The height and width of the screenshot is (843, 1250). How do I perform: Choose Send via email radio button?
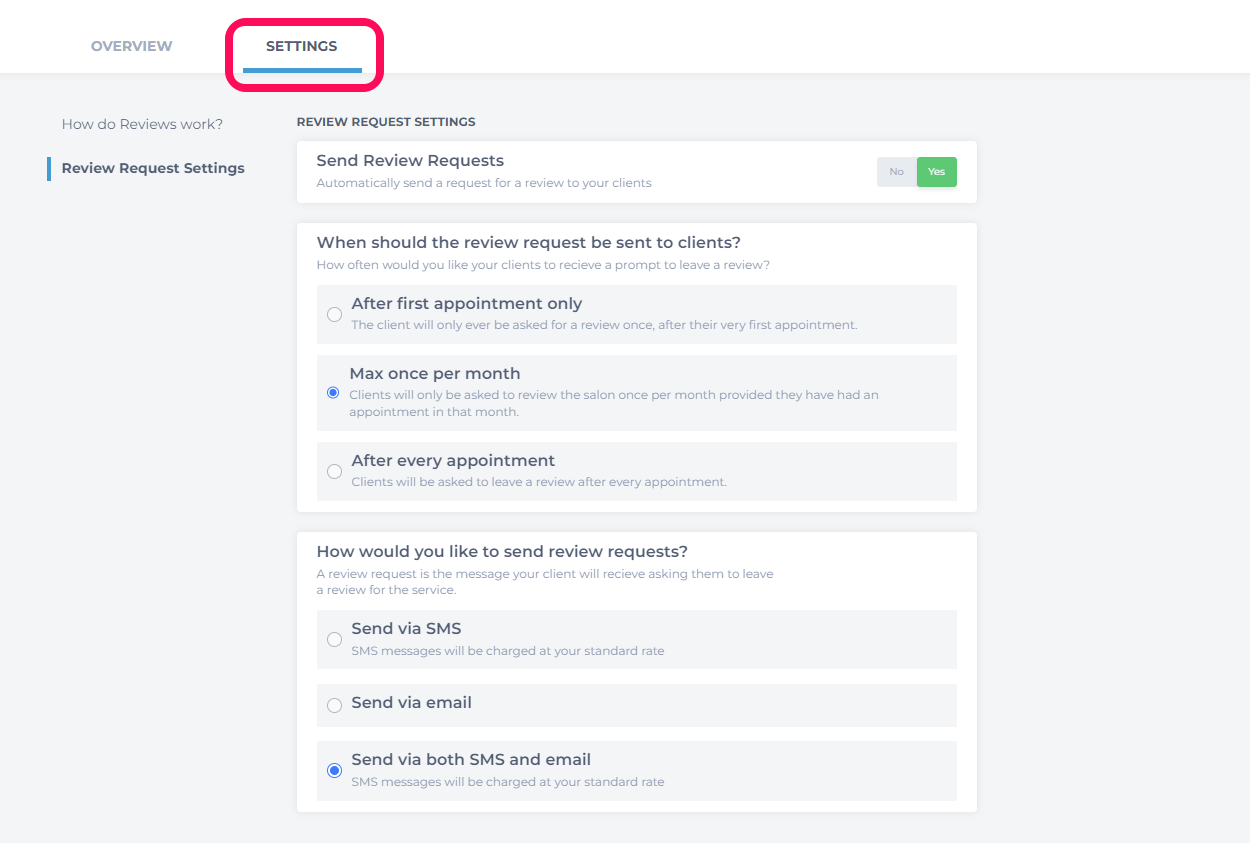pos(334,705)
